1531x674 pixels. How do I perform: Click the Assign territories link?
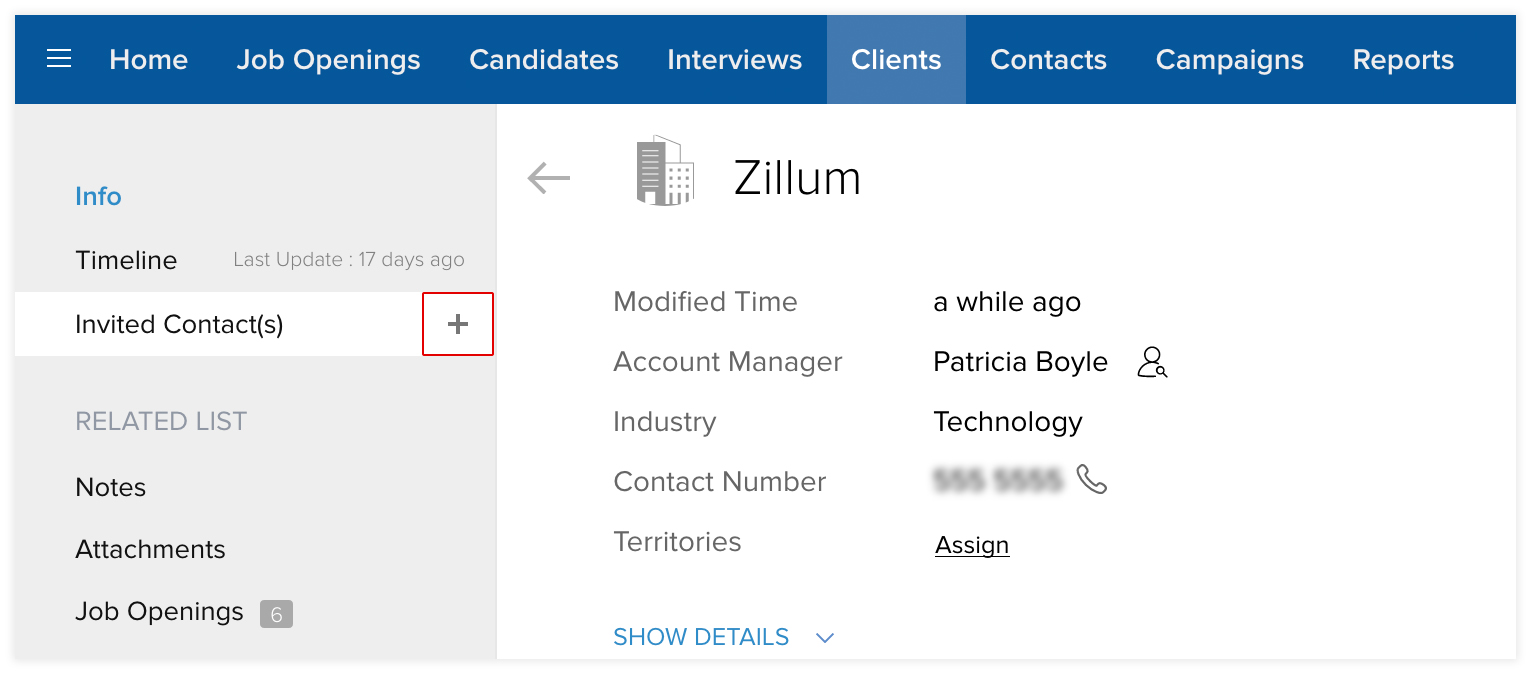(x=972, y=545)
